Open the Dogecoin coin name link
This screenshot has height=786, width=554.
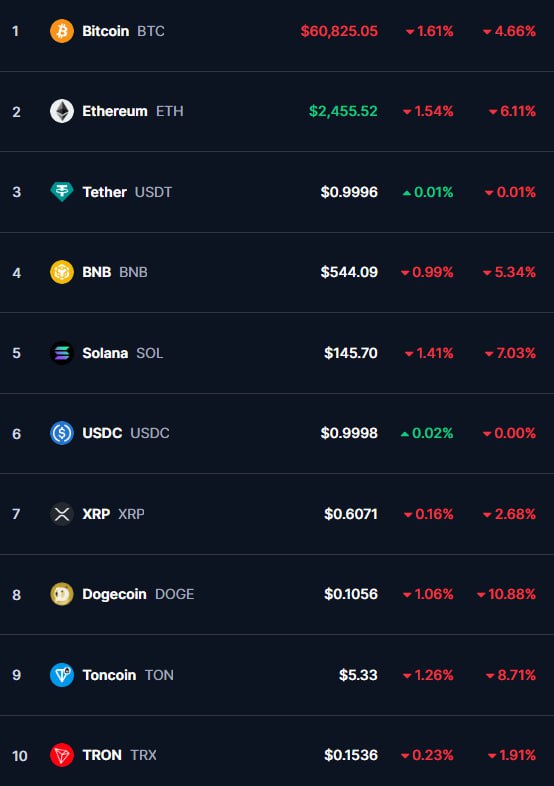click(114, 594)
